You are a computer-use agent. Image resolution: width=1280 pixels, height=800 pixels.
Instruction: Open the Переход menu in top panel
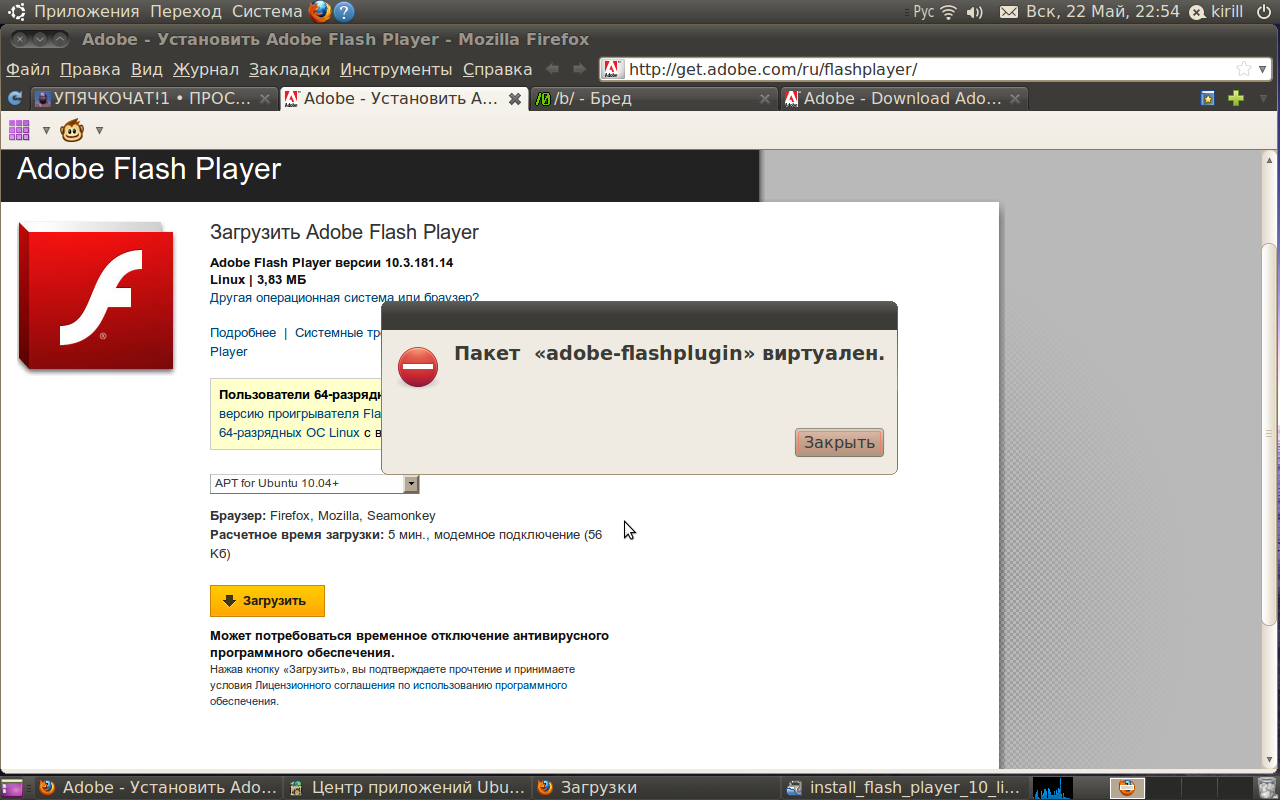point(185,11)
